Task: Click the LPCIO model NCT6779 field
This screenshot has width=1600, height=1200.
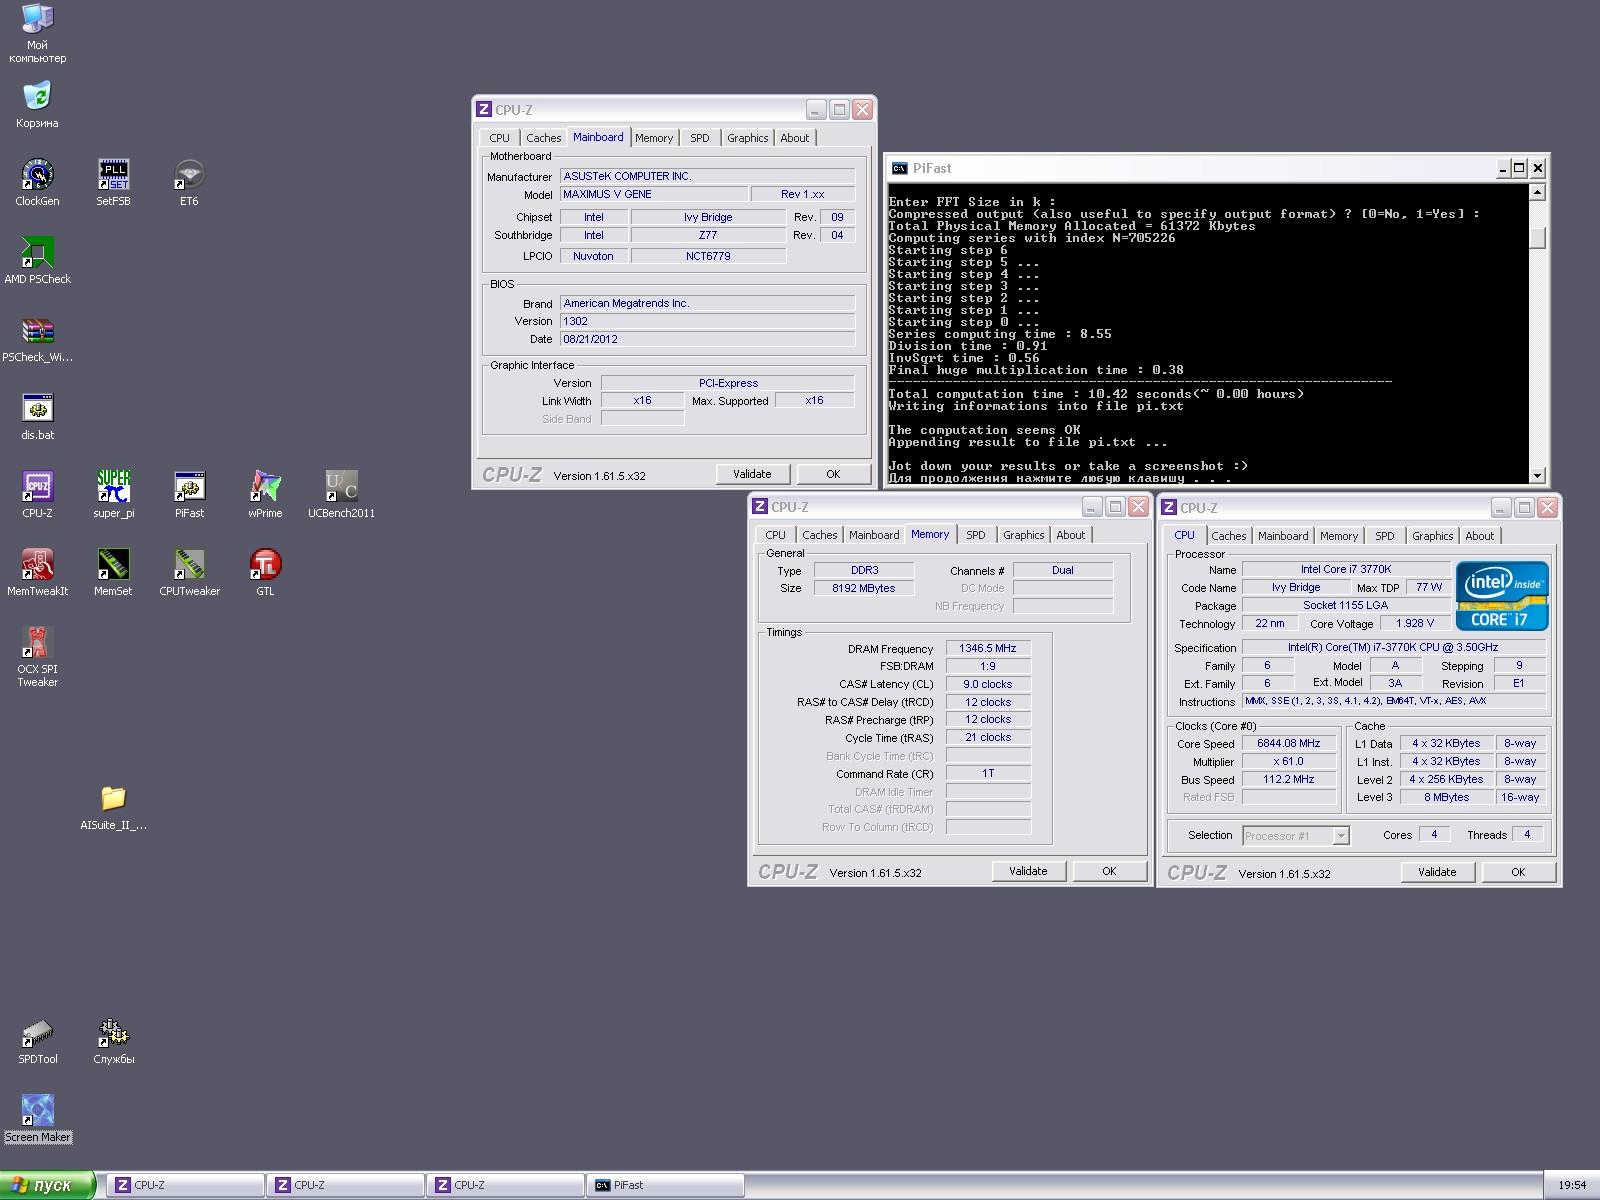Action: [708, 256]
